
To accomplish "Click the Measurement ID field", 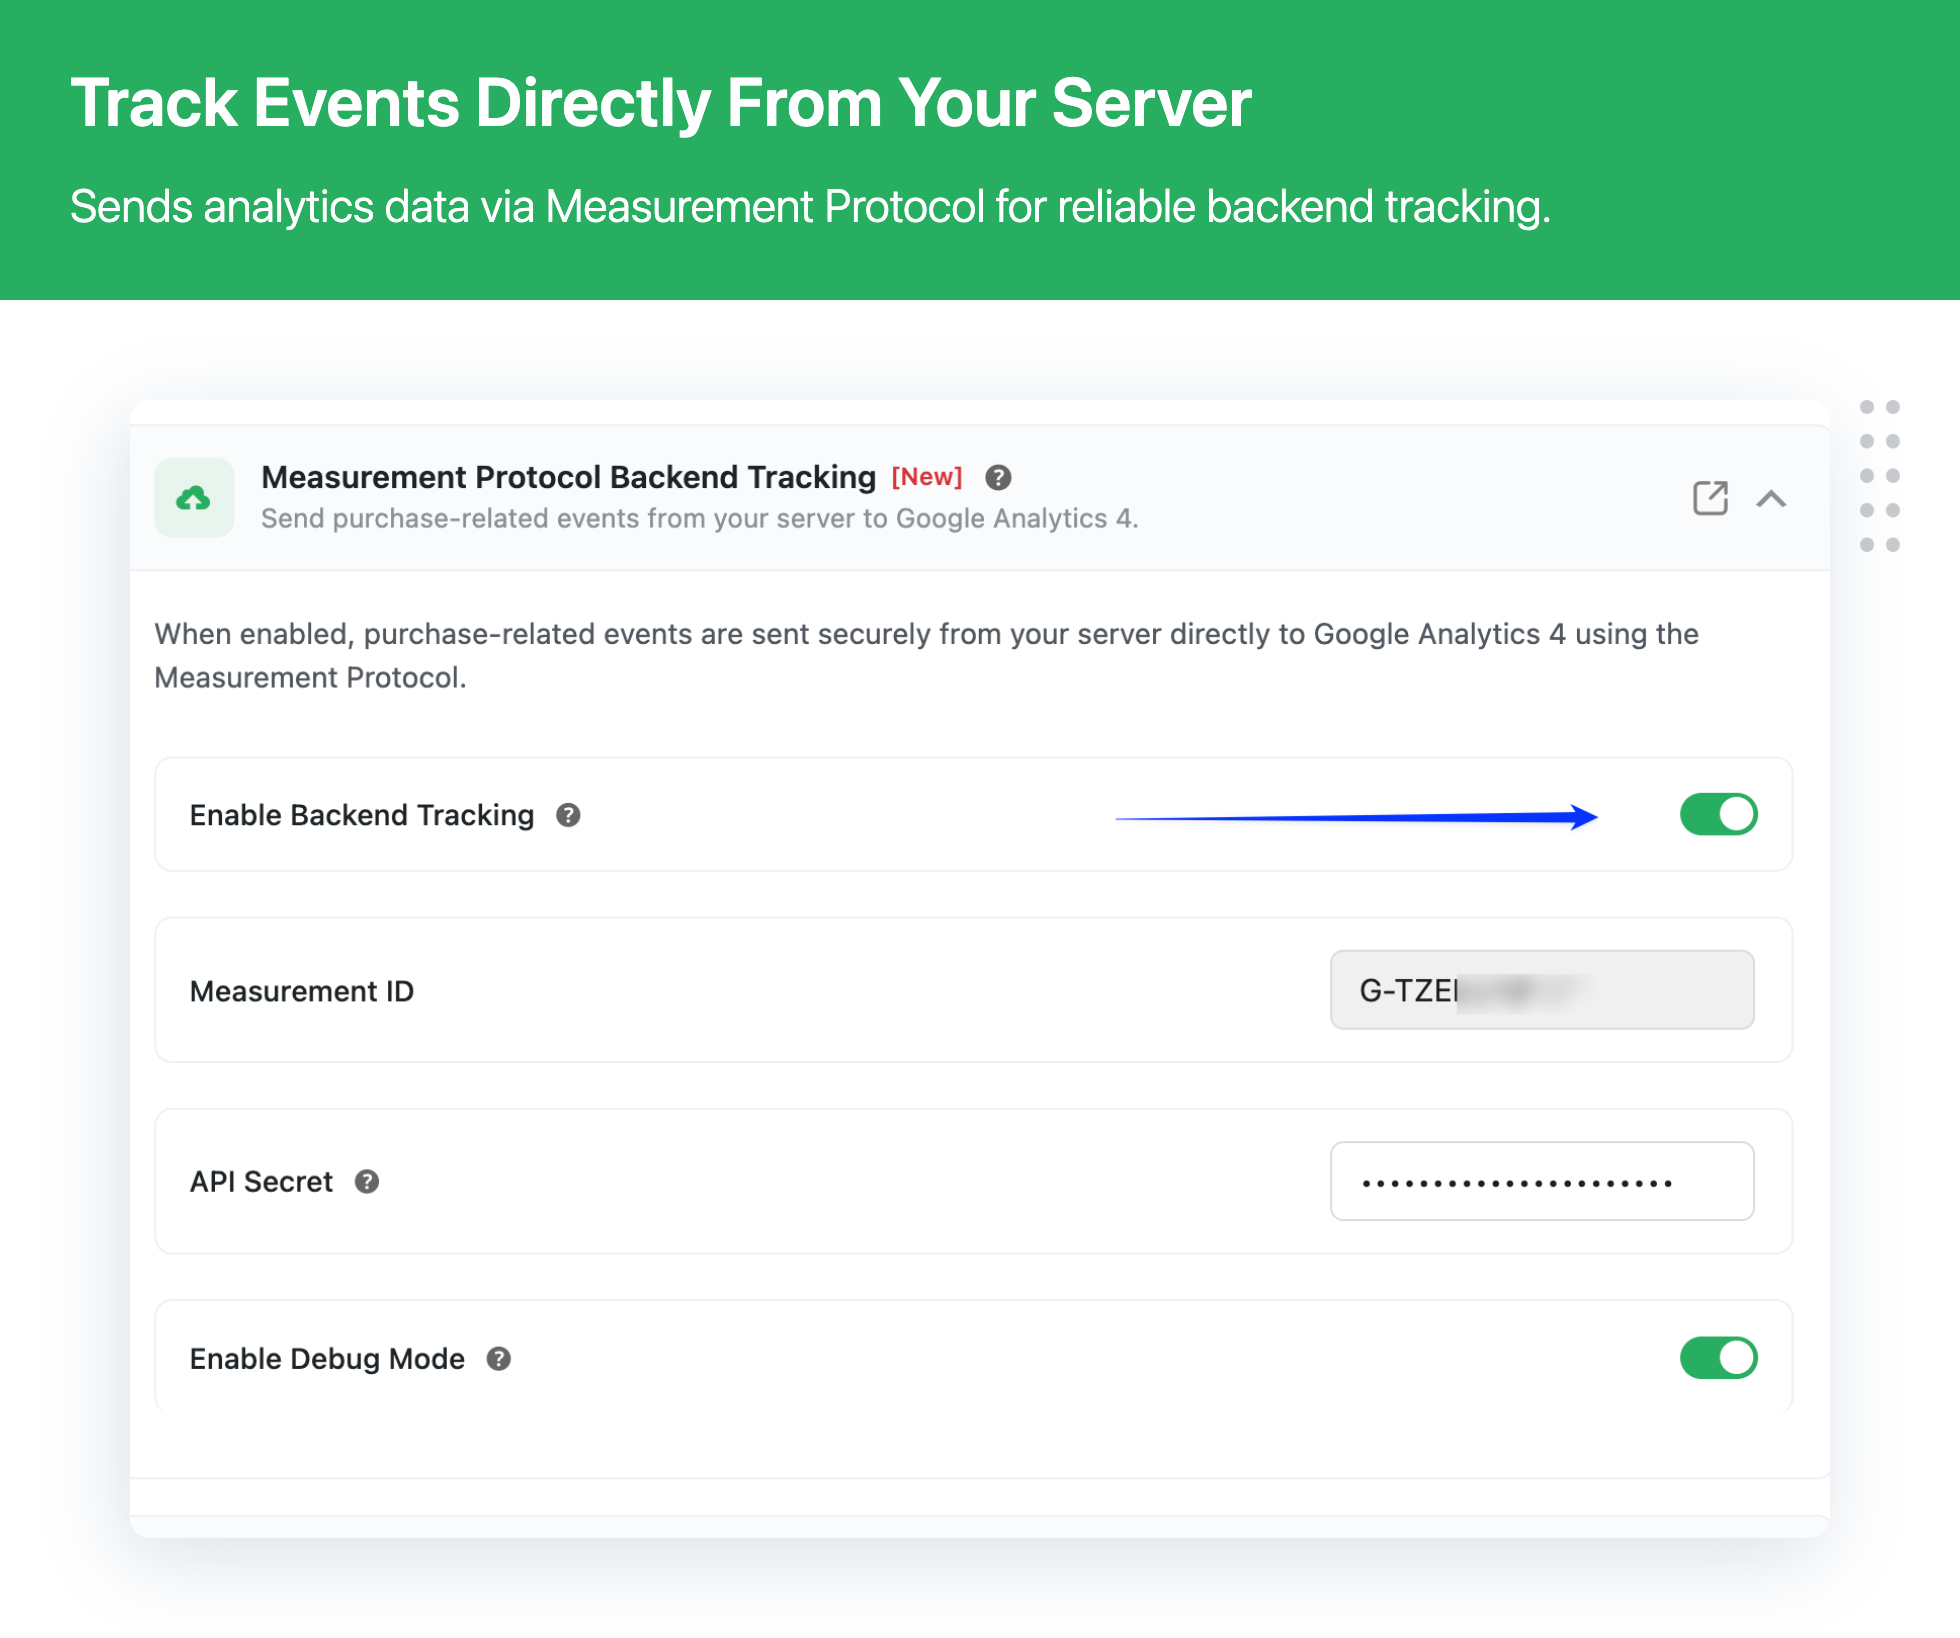I will 1542,990.
